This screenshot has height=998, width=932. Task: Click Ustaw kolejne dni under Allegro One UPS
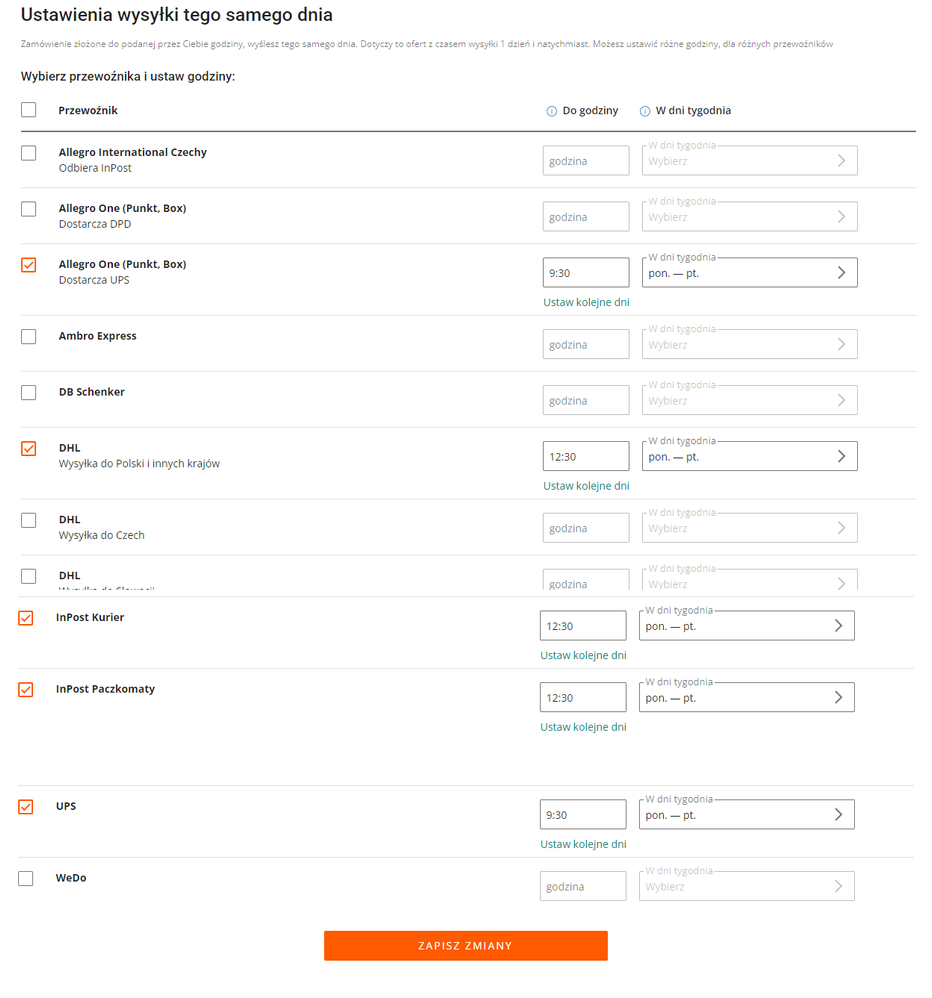(x=586, y=302)
